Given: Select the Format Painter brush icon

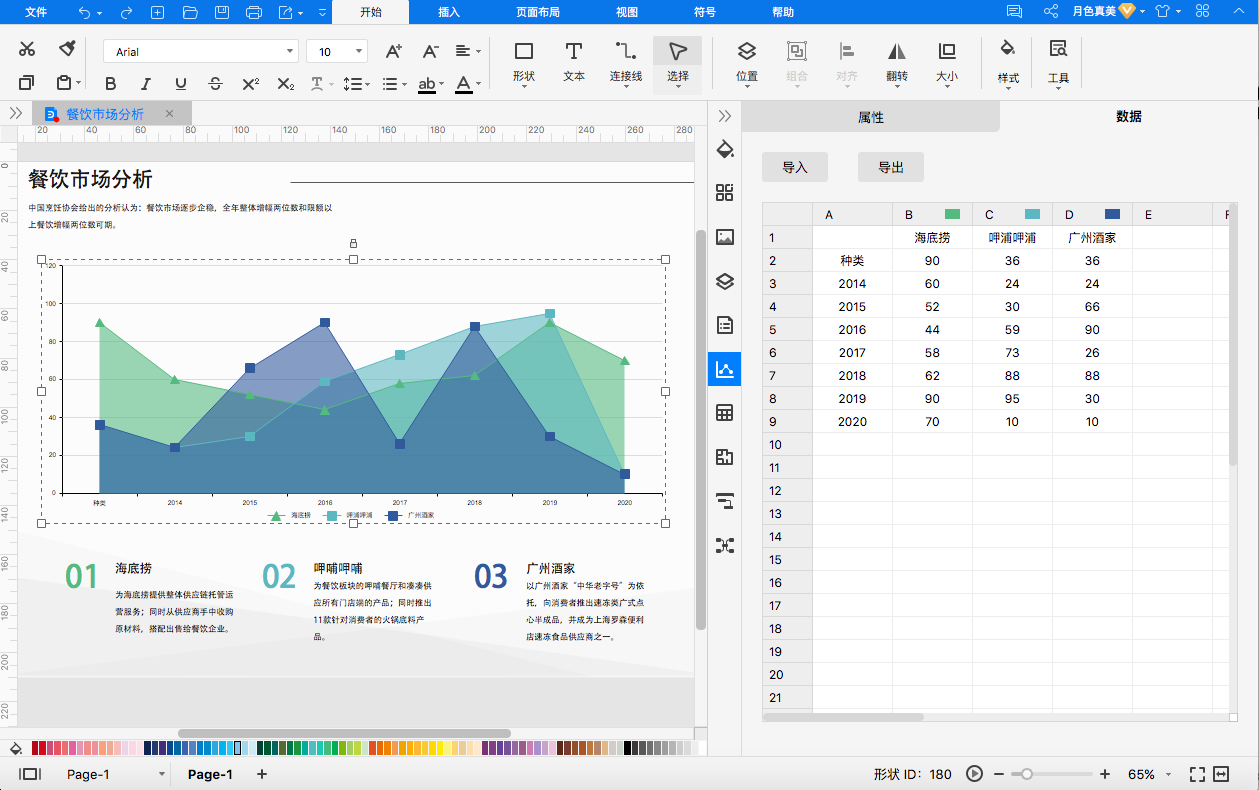Looking at the screenshot, I should point(67,49).
